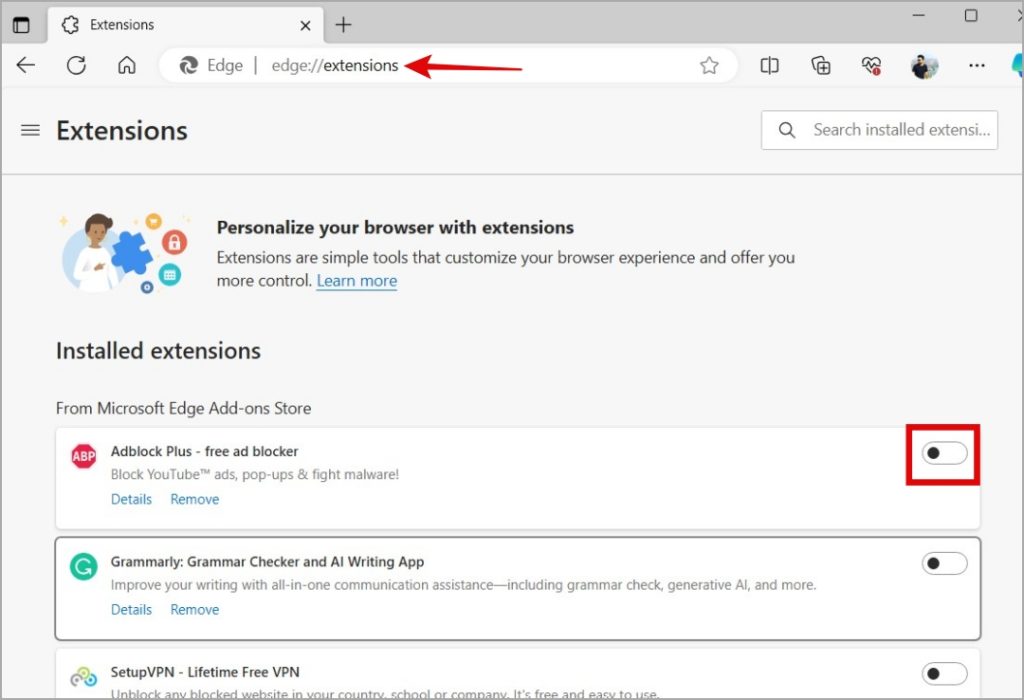This screenshot has height=700, width=1024.
Task: Open the tab actions menu icon
Action: [21, 25]
